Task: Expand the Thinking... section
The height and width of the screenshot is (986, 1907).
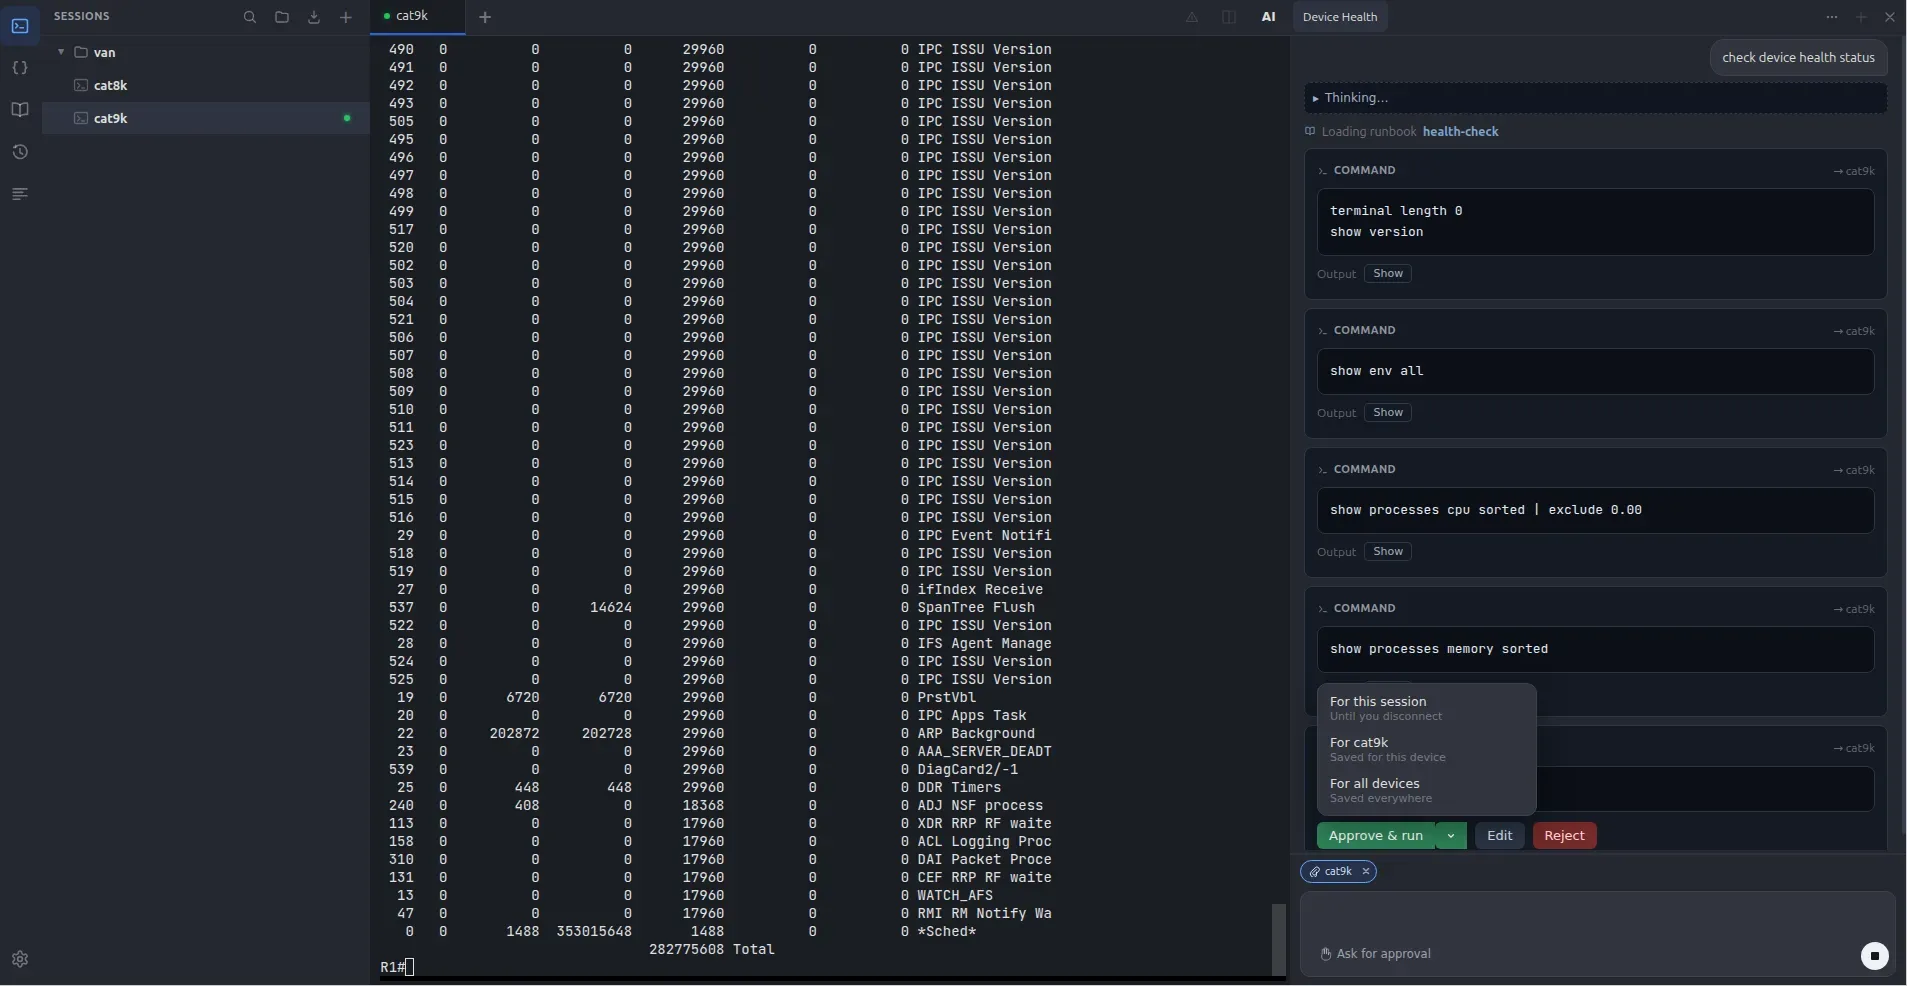Action: (1595, 98)
